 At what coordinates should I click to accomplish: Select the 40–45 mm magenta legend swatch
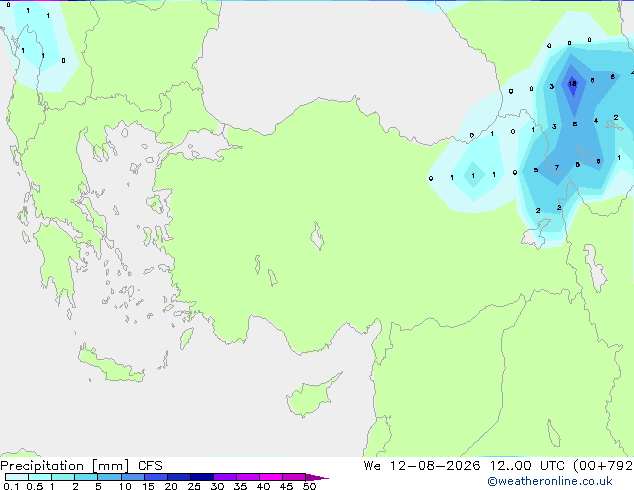271,477
